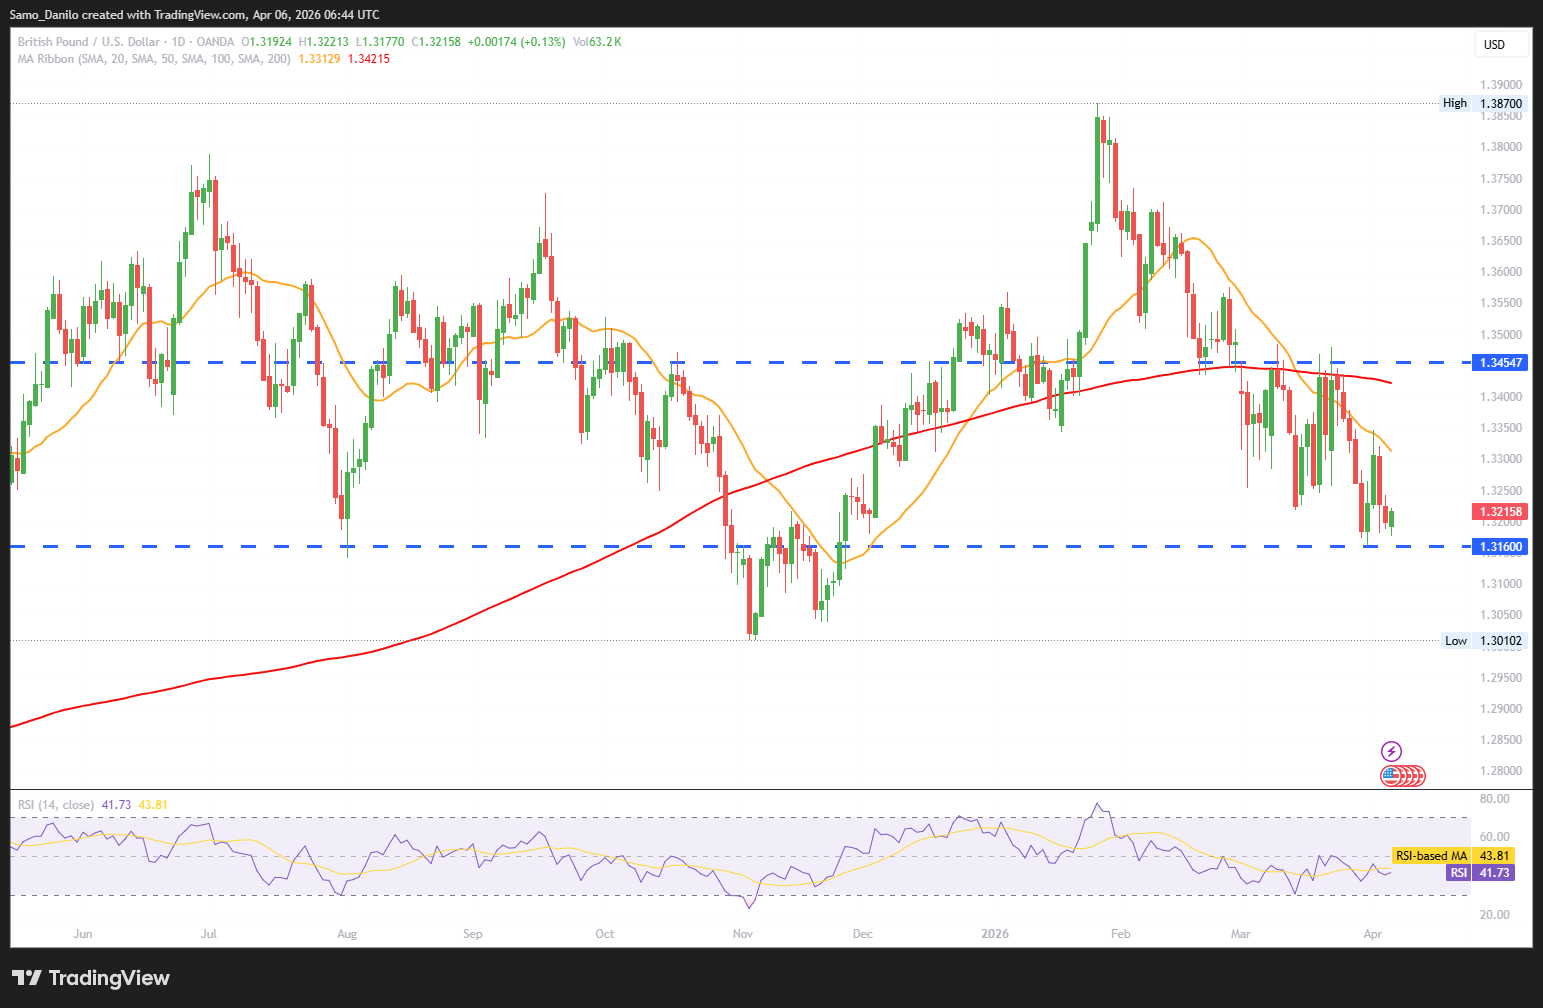This screenshot has width=1543, height=1008.
Task: Click the 1.31600 blue support level label
Action: (x=1501, y=547)
